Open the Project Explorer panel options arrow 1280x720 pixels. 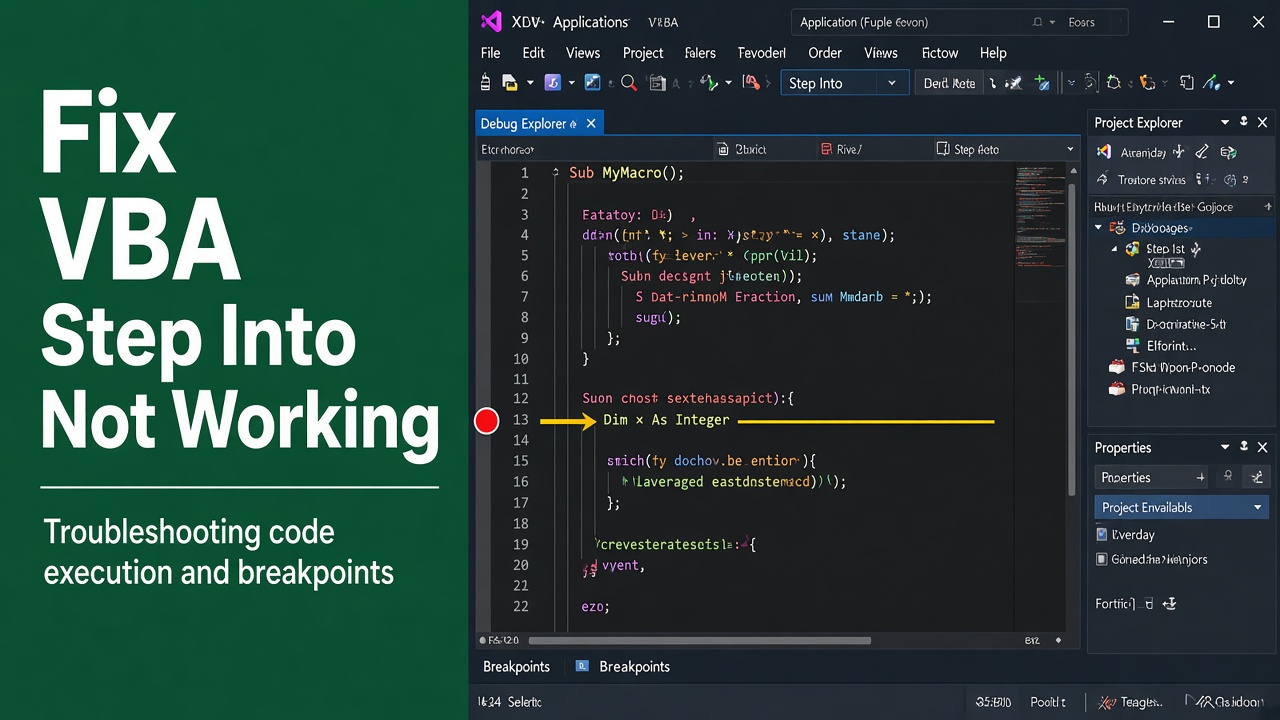click(x=1225, y=122)
